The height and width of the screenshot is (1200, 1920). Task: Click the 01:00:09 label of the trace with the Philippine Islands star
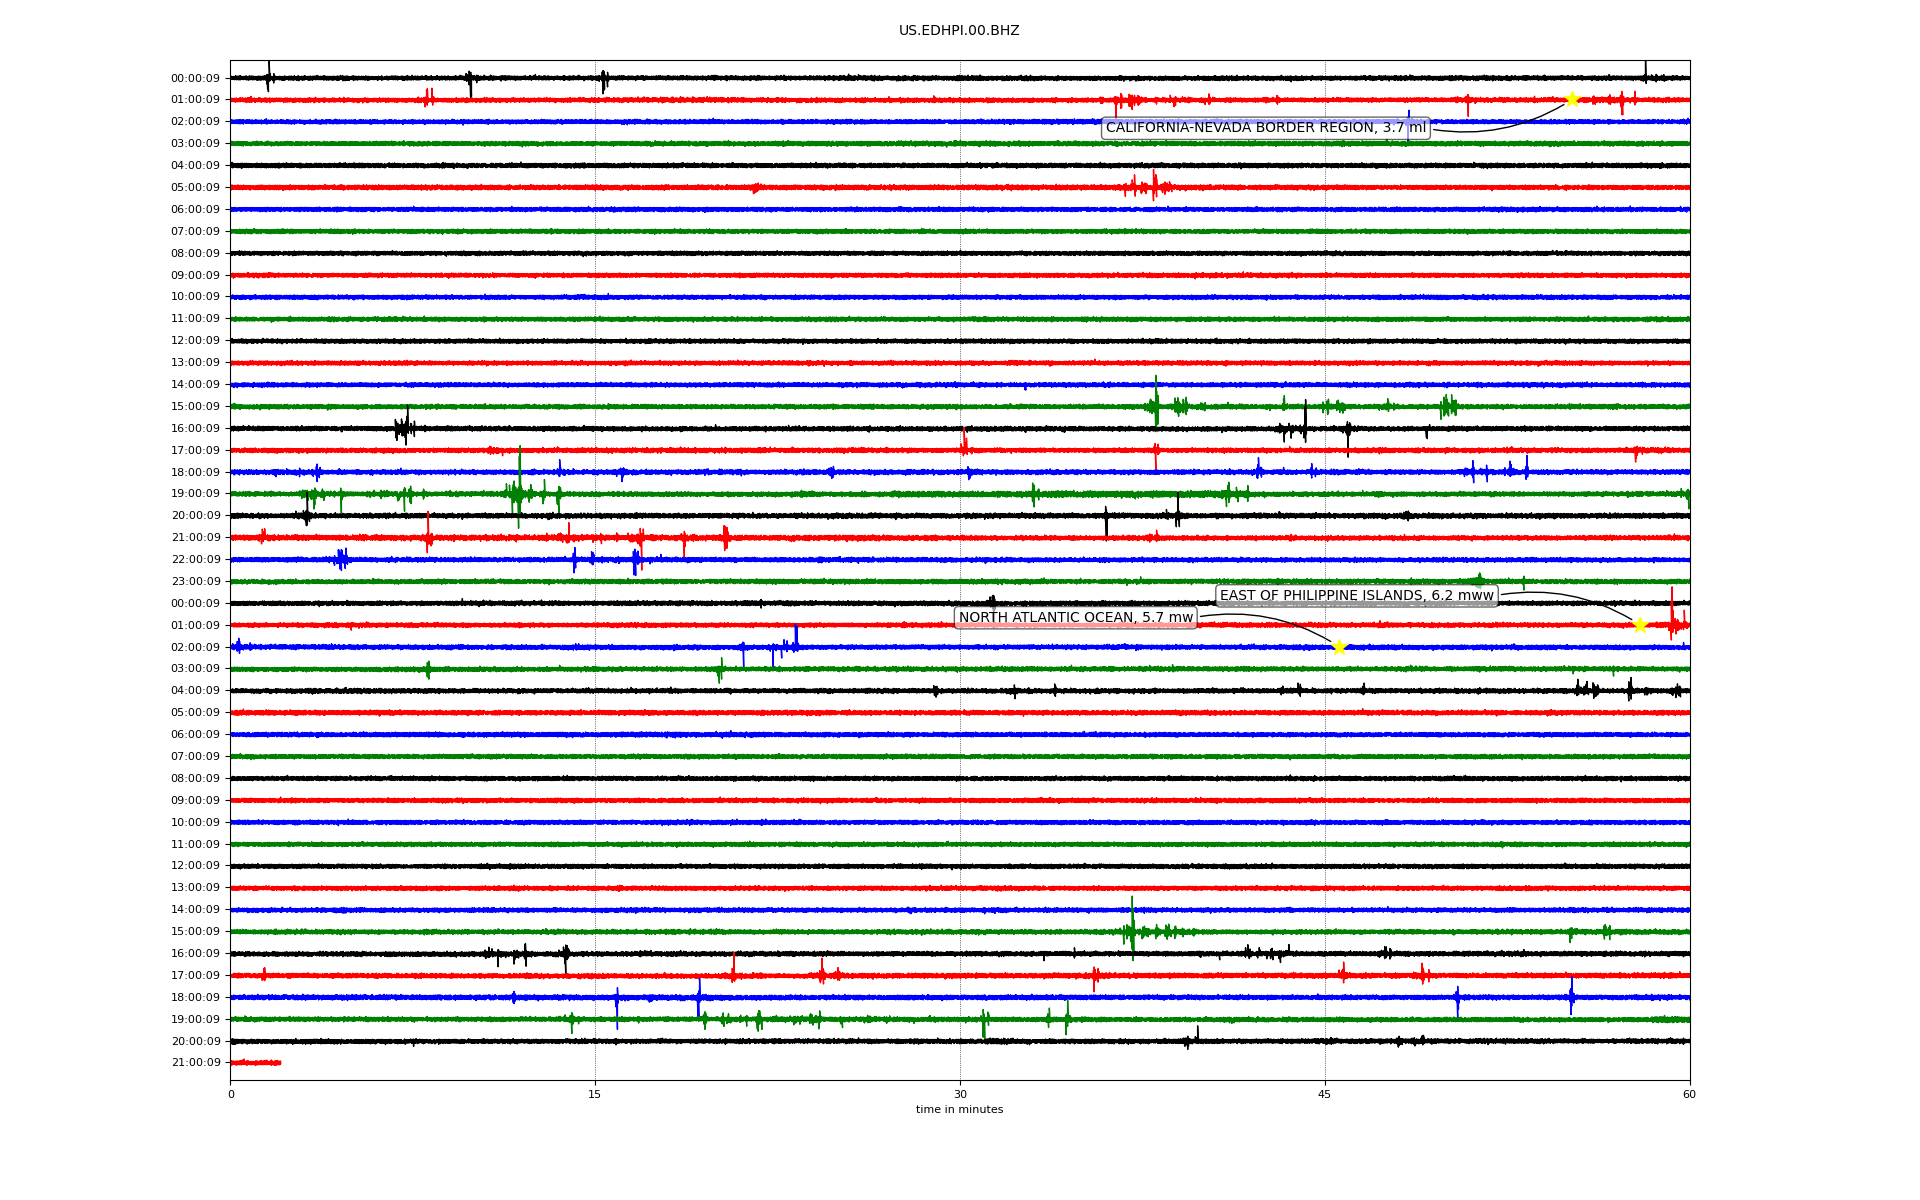(195, 626)
